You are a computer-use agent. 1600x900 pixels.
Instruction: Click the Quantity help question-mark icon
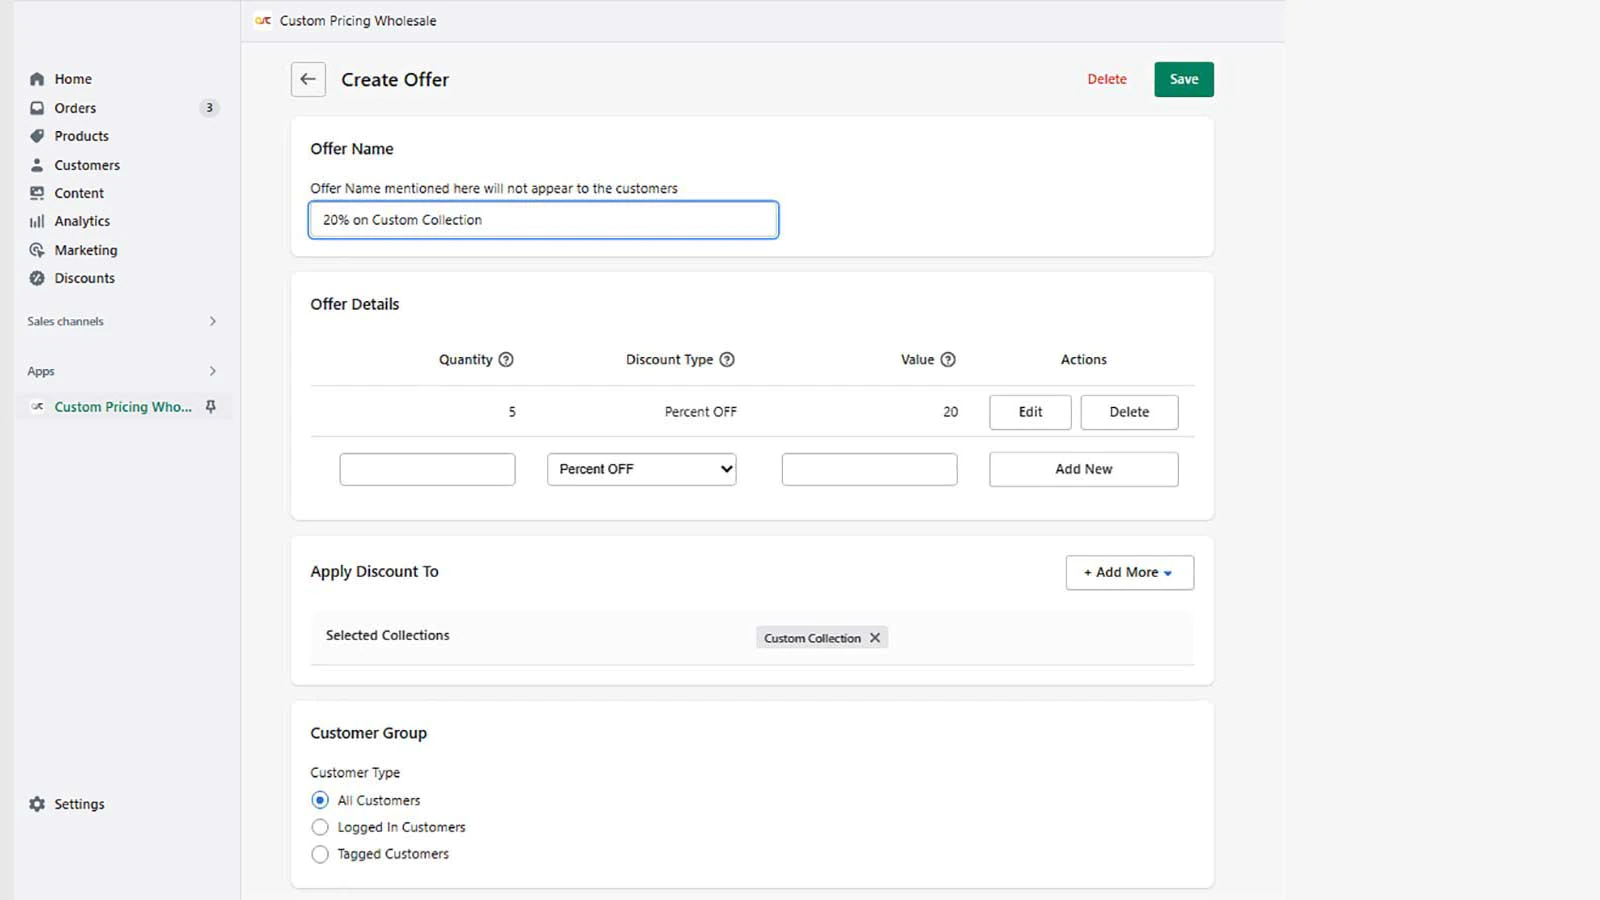click(506, 360)
